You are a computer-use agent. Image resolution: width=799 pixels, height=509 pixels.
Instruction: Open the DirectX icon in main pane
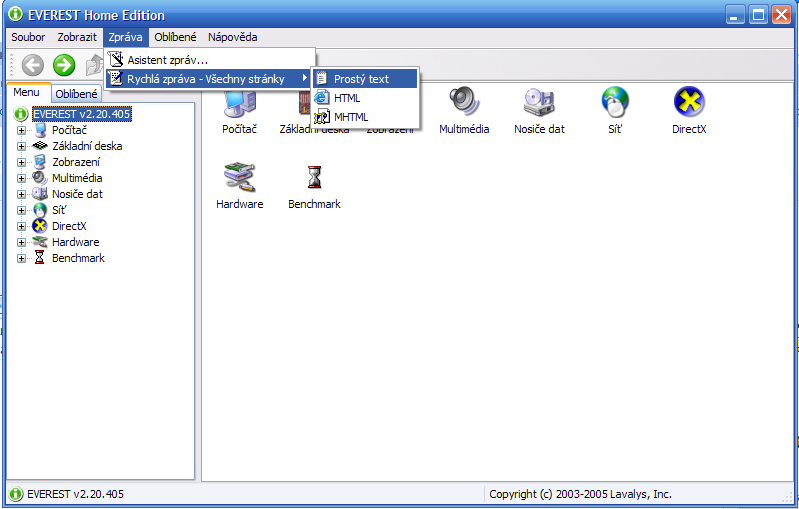tap(689, 101)
